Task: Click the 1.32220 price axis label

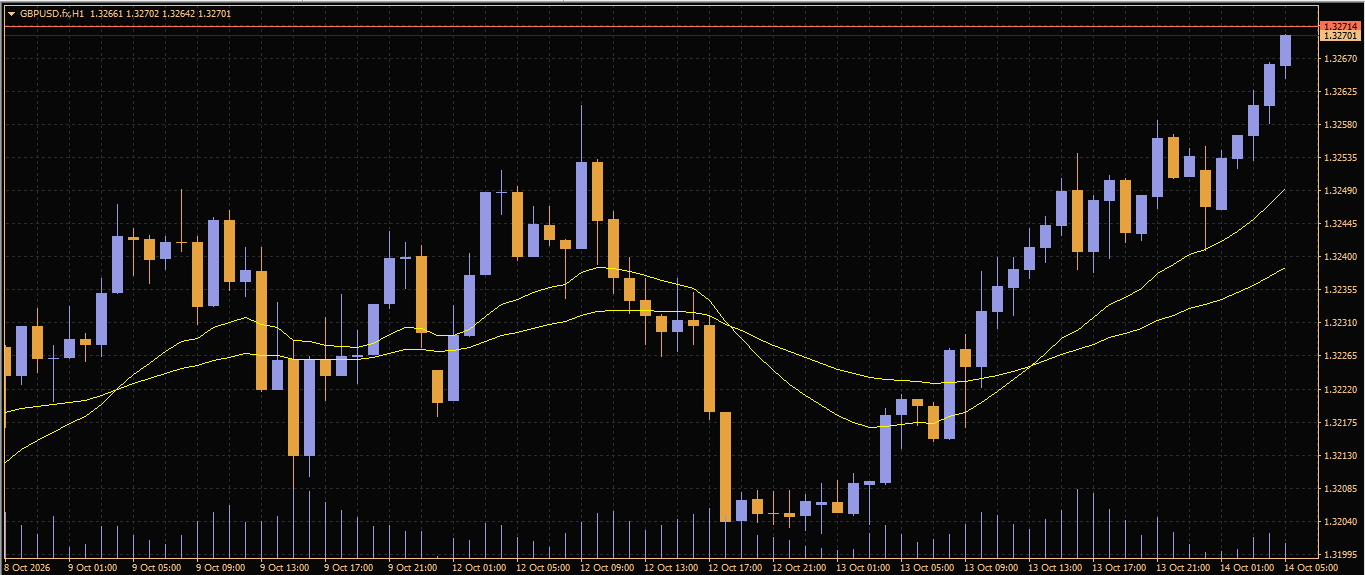Action: pyautogui.click(x=1339, y=389)
